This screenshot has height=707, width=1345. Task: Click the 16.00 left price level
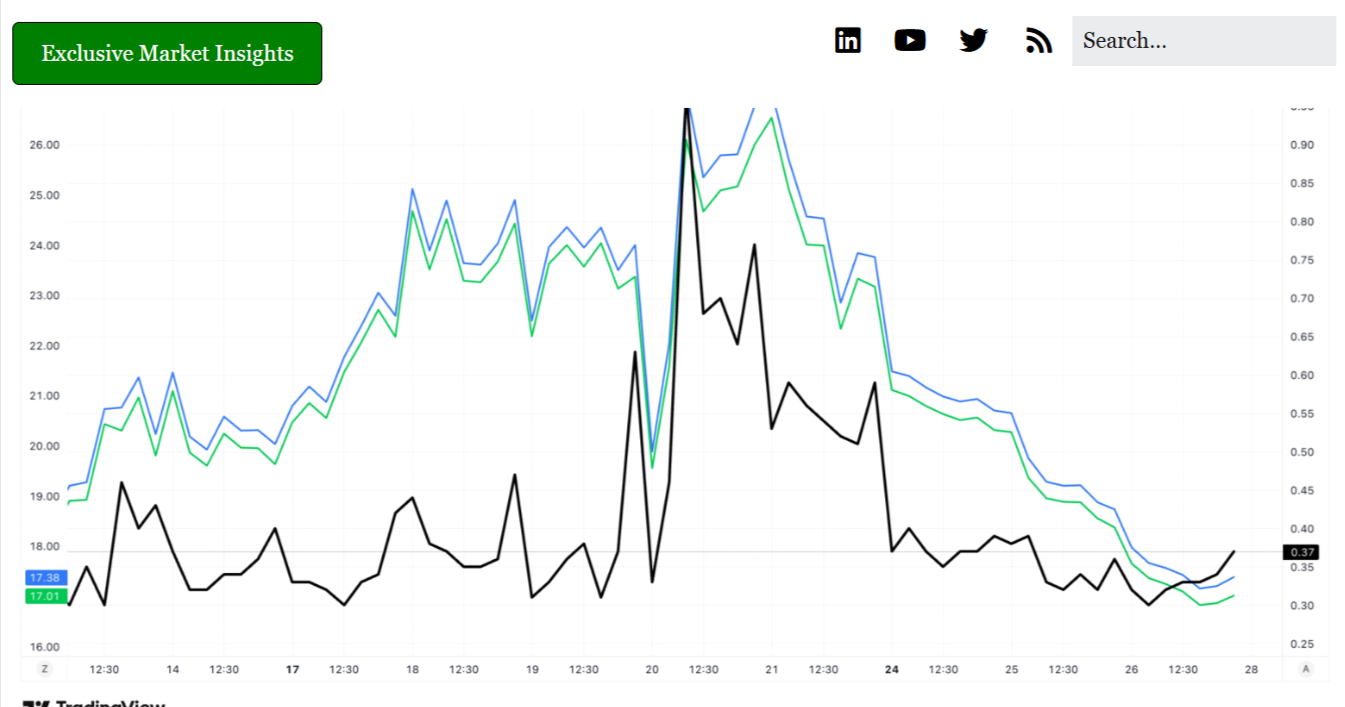[45, 647]
